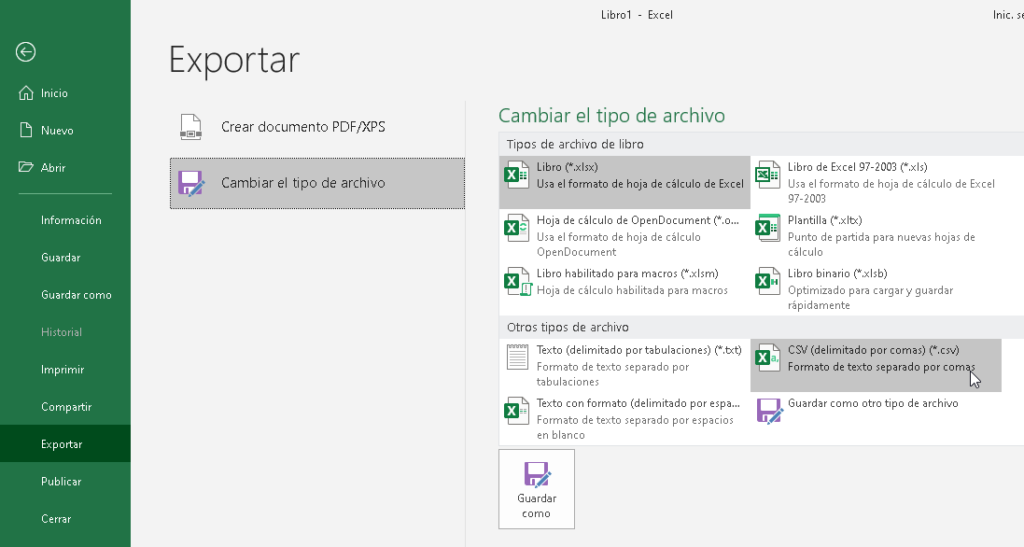Open Publicar in the sidebar
1024x547 pixels.
coord(65,481)
